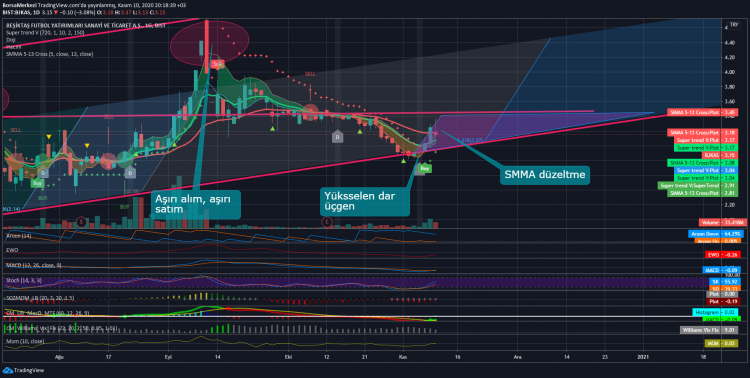Click the 2021 year label on time axis
750x378 pixels.
(644, 357)
